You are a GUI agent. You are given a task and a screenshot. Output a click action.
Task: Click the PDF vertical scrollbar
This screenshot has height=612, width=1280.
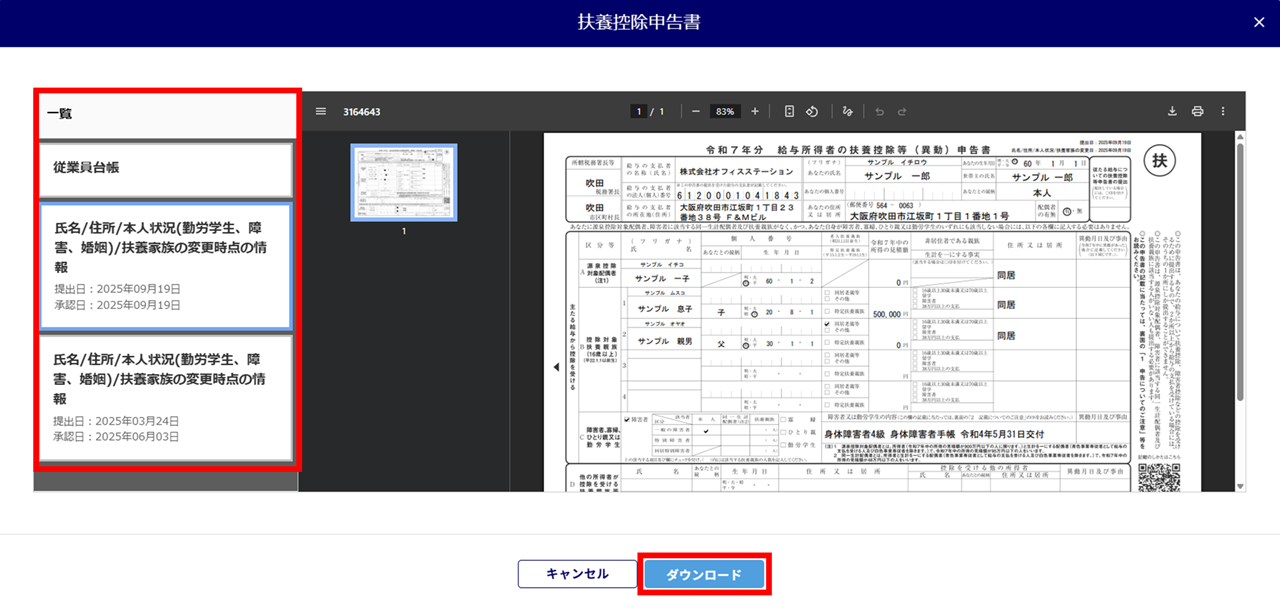(1240, 270)
